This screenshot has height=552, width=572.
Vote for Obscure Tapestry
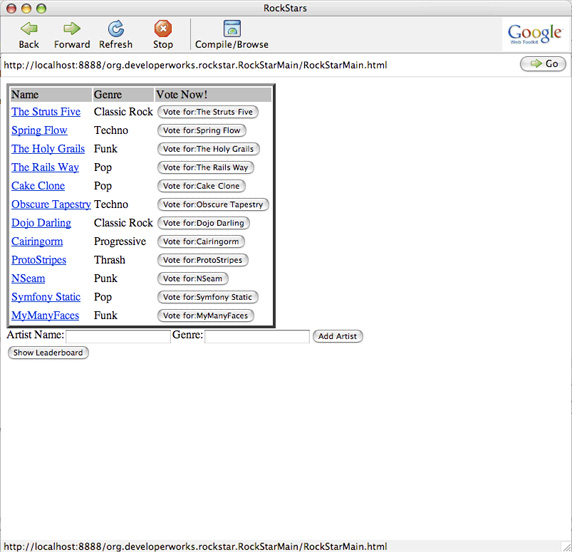(x=213, y=205)
